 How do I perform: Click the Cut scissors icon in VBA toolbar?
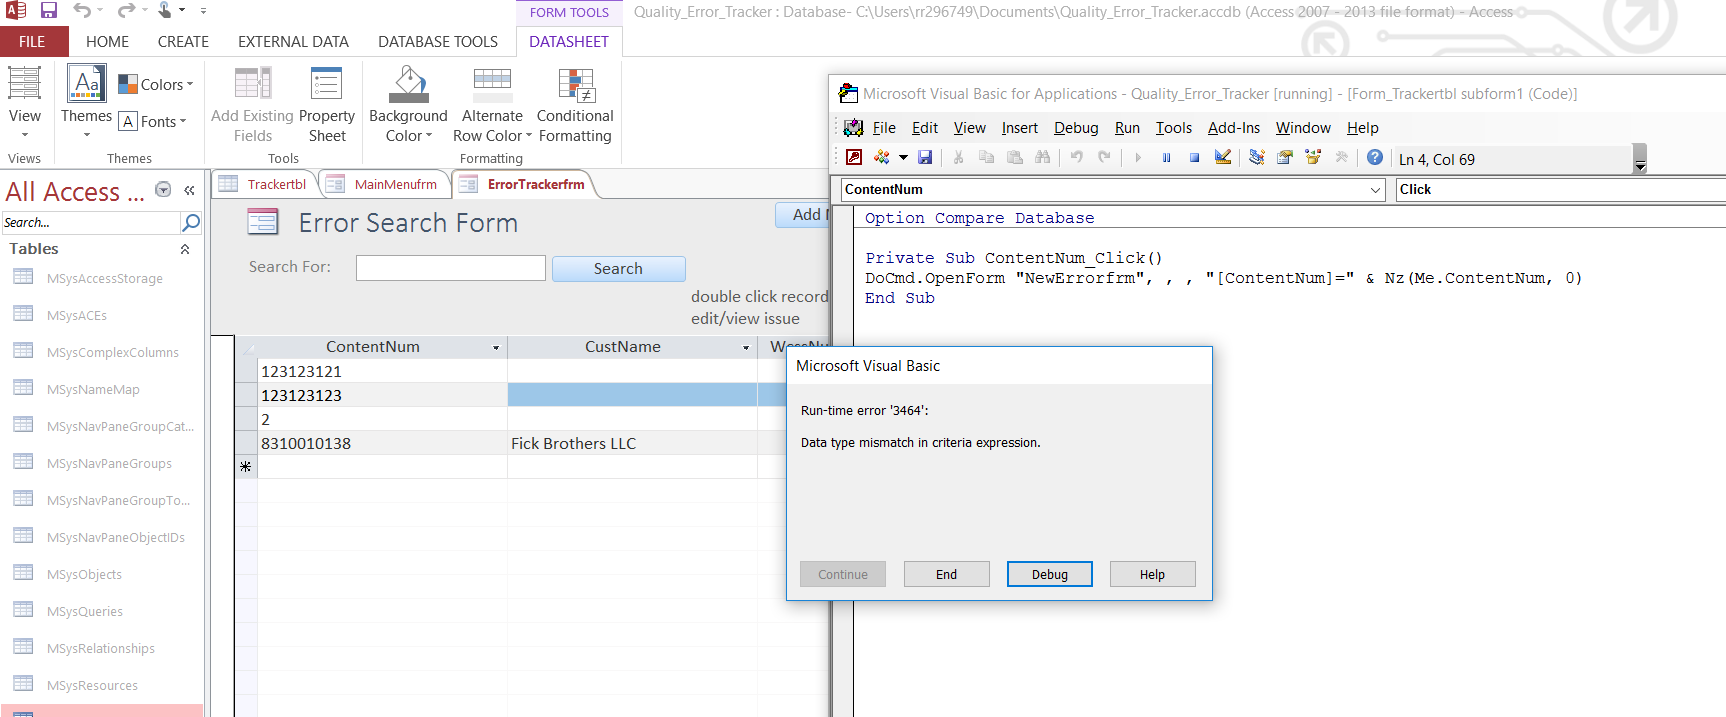[x=958, y=157]
